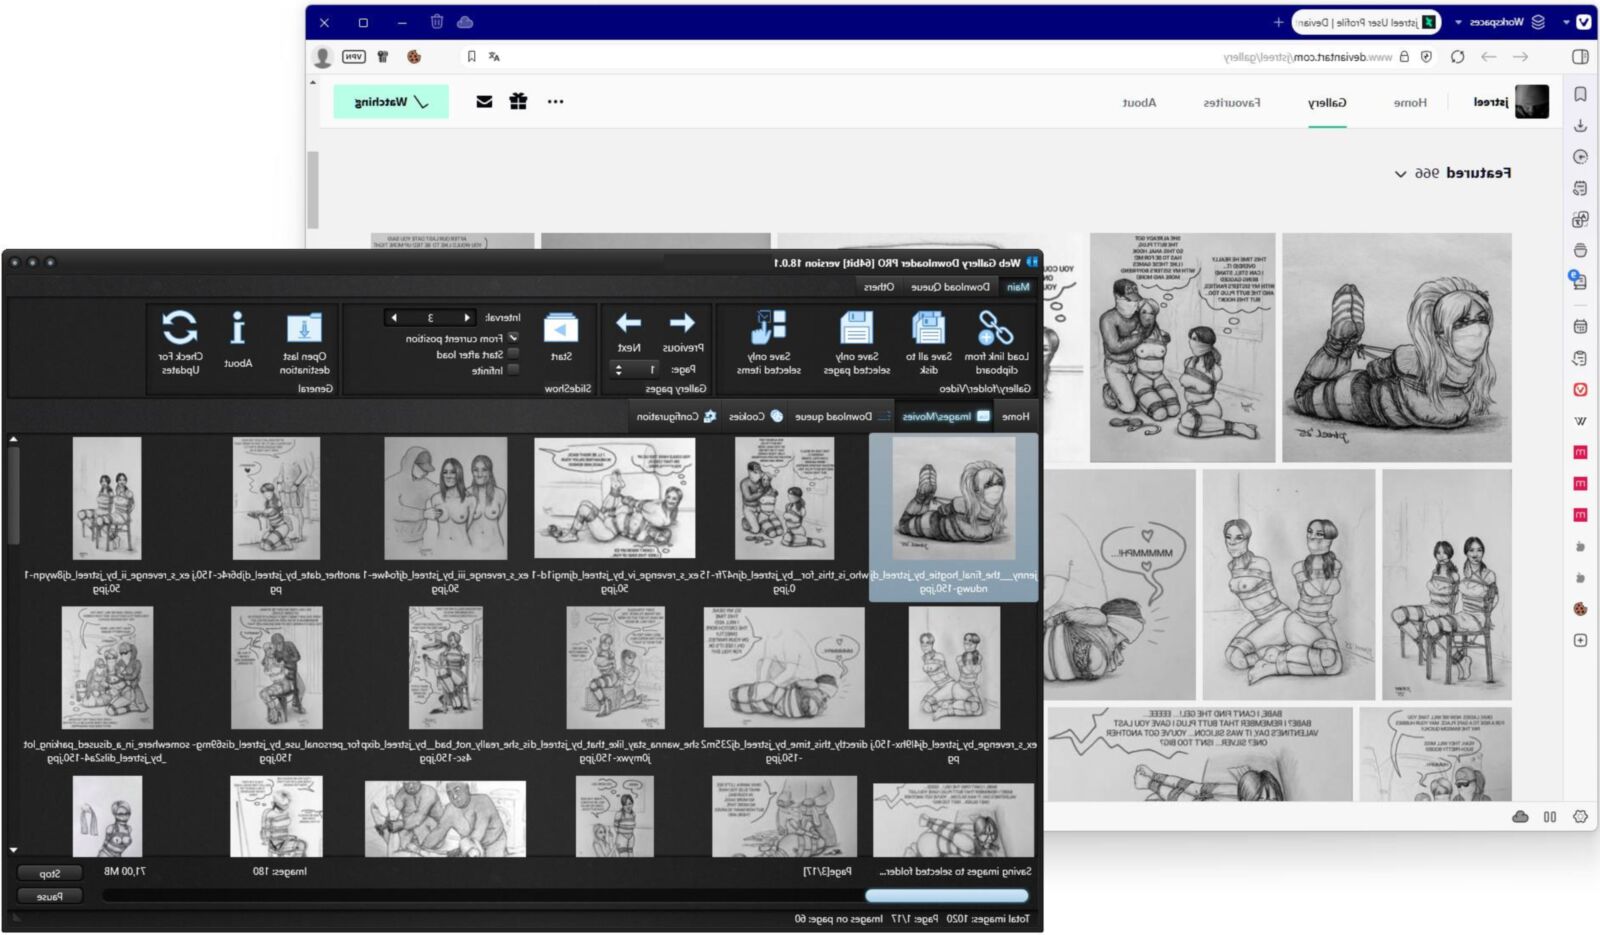Go to Previous gallery page arrow
The width and height of the screenshot is (1600, 935).
click(x=682, y=323)
